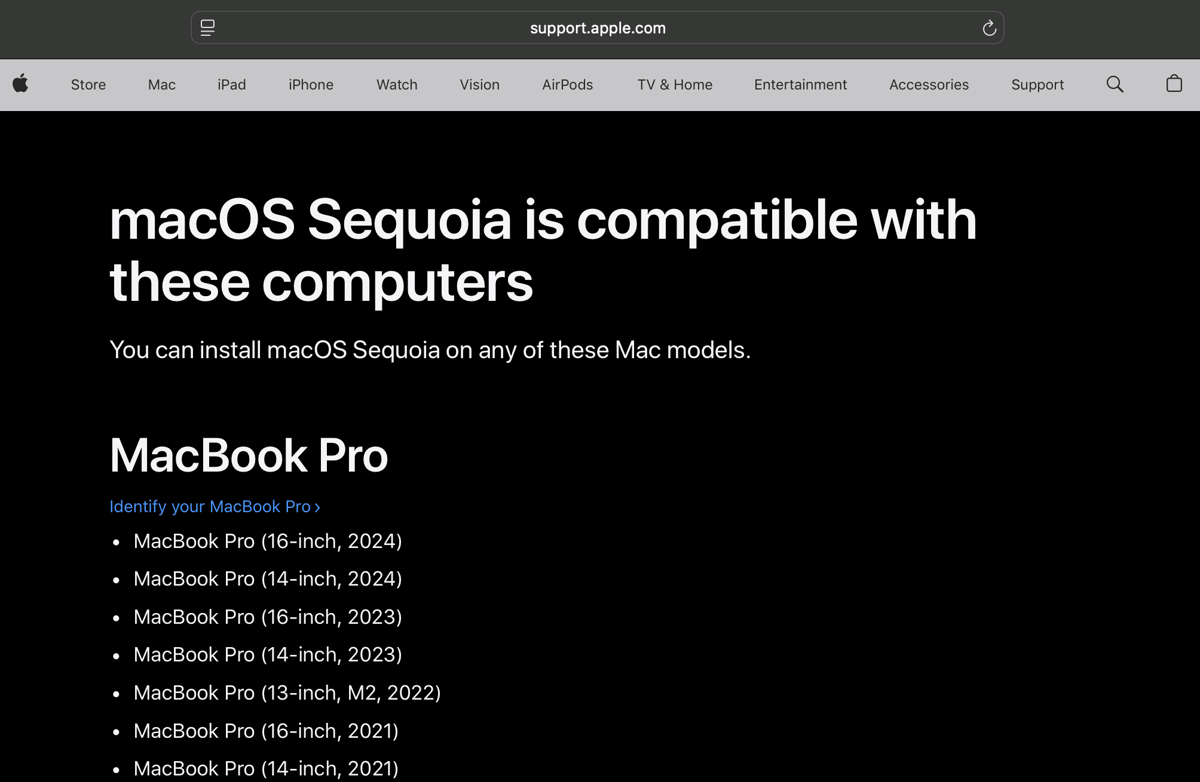Image resolution: width=1200 pixels, height=782 pixels.
Task: Open the Support navigation item
Action: [1037, 85]
